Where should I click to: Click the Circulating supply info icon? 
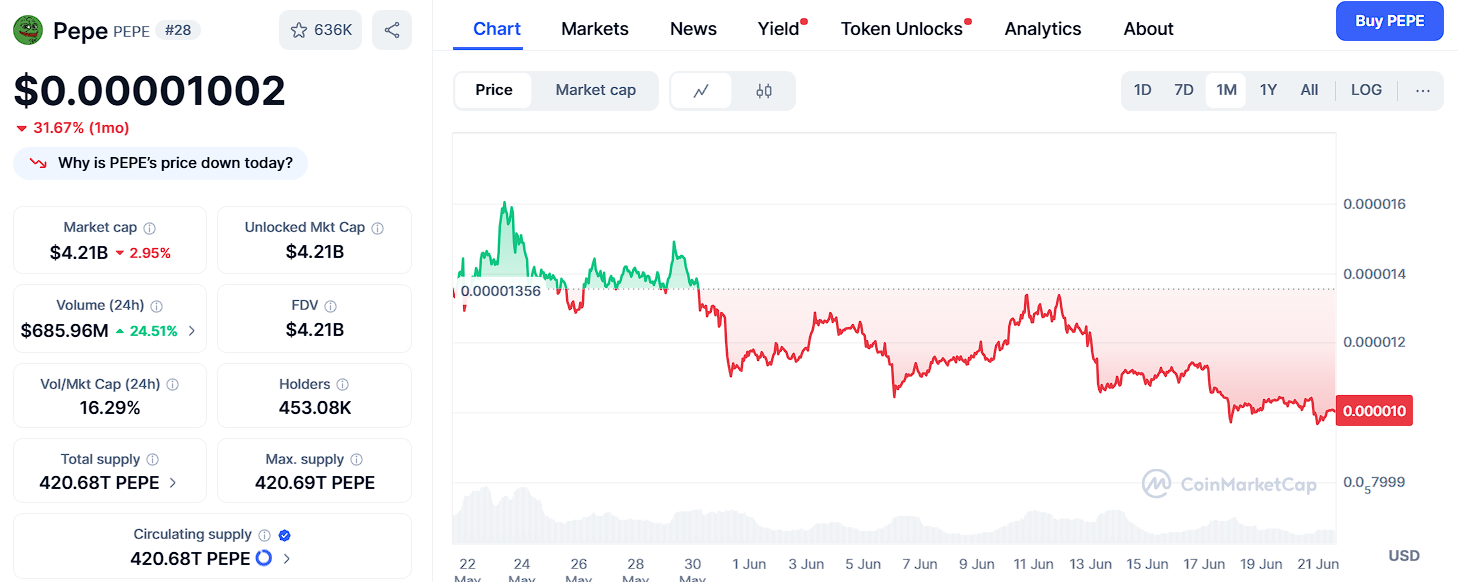coord(264,535)
